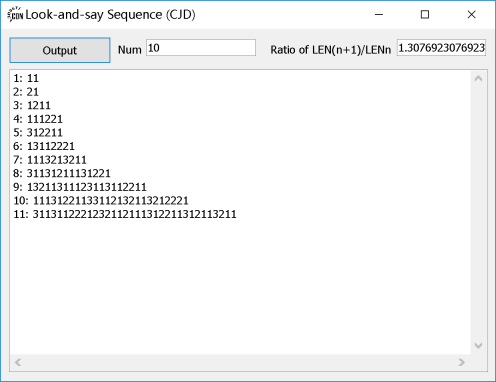Click line 9 starting 13211311 in output
The width and height of the screenshot is (496, 382).
point(80,187)
